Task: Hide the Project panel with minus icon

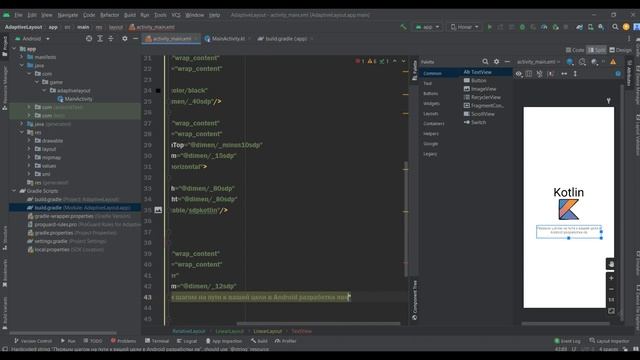Action: click(x=136, y=38)
